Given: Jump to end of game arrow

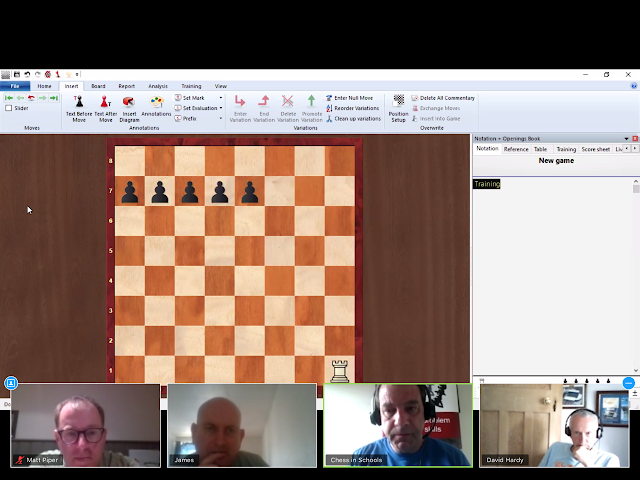Looking at the screenshot, I should (54, 98).
